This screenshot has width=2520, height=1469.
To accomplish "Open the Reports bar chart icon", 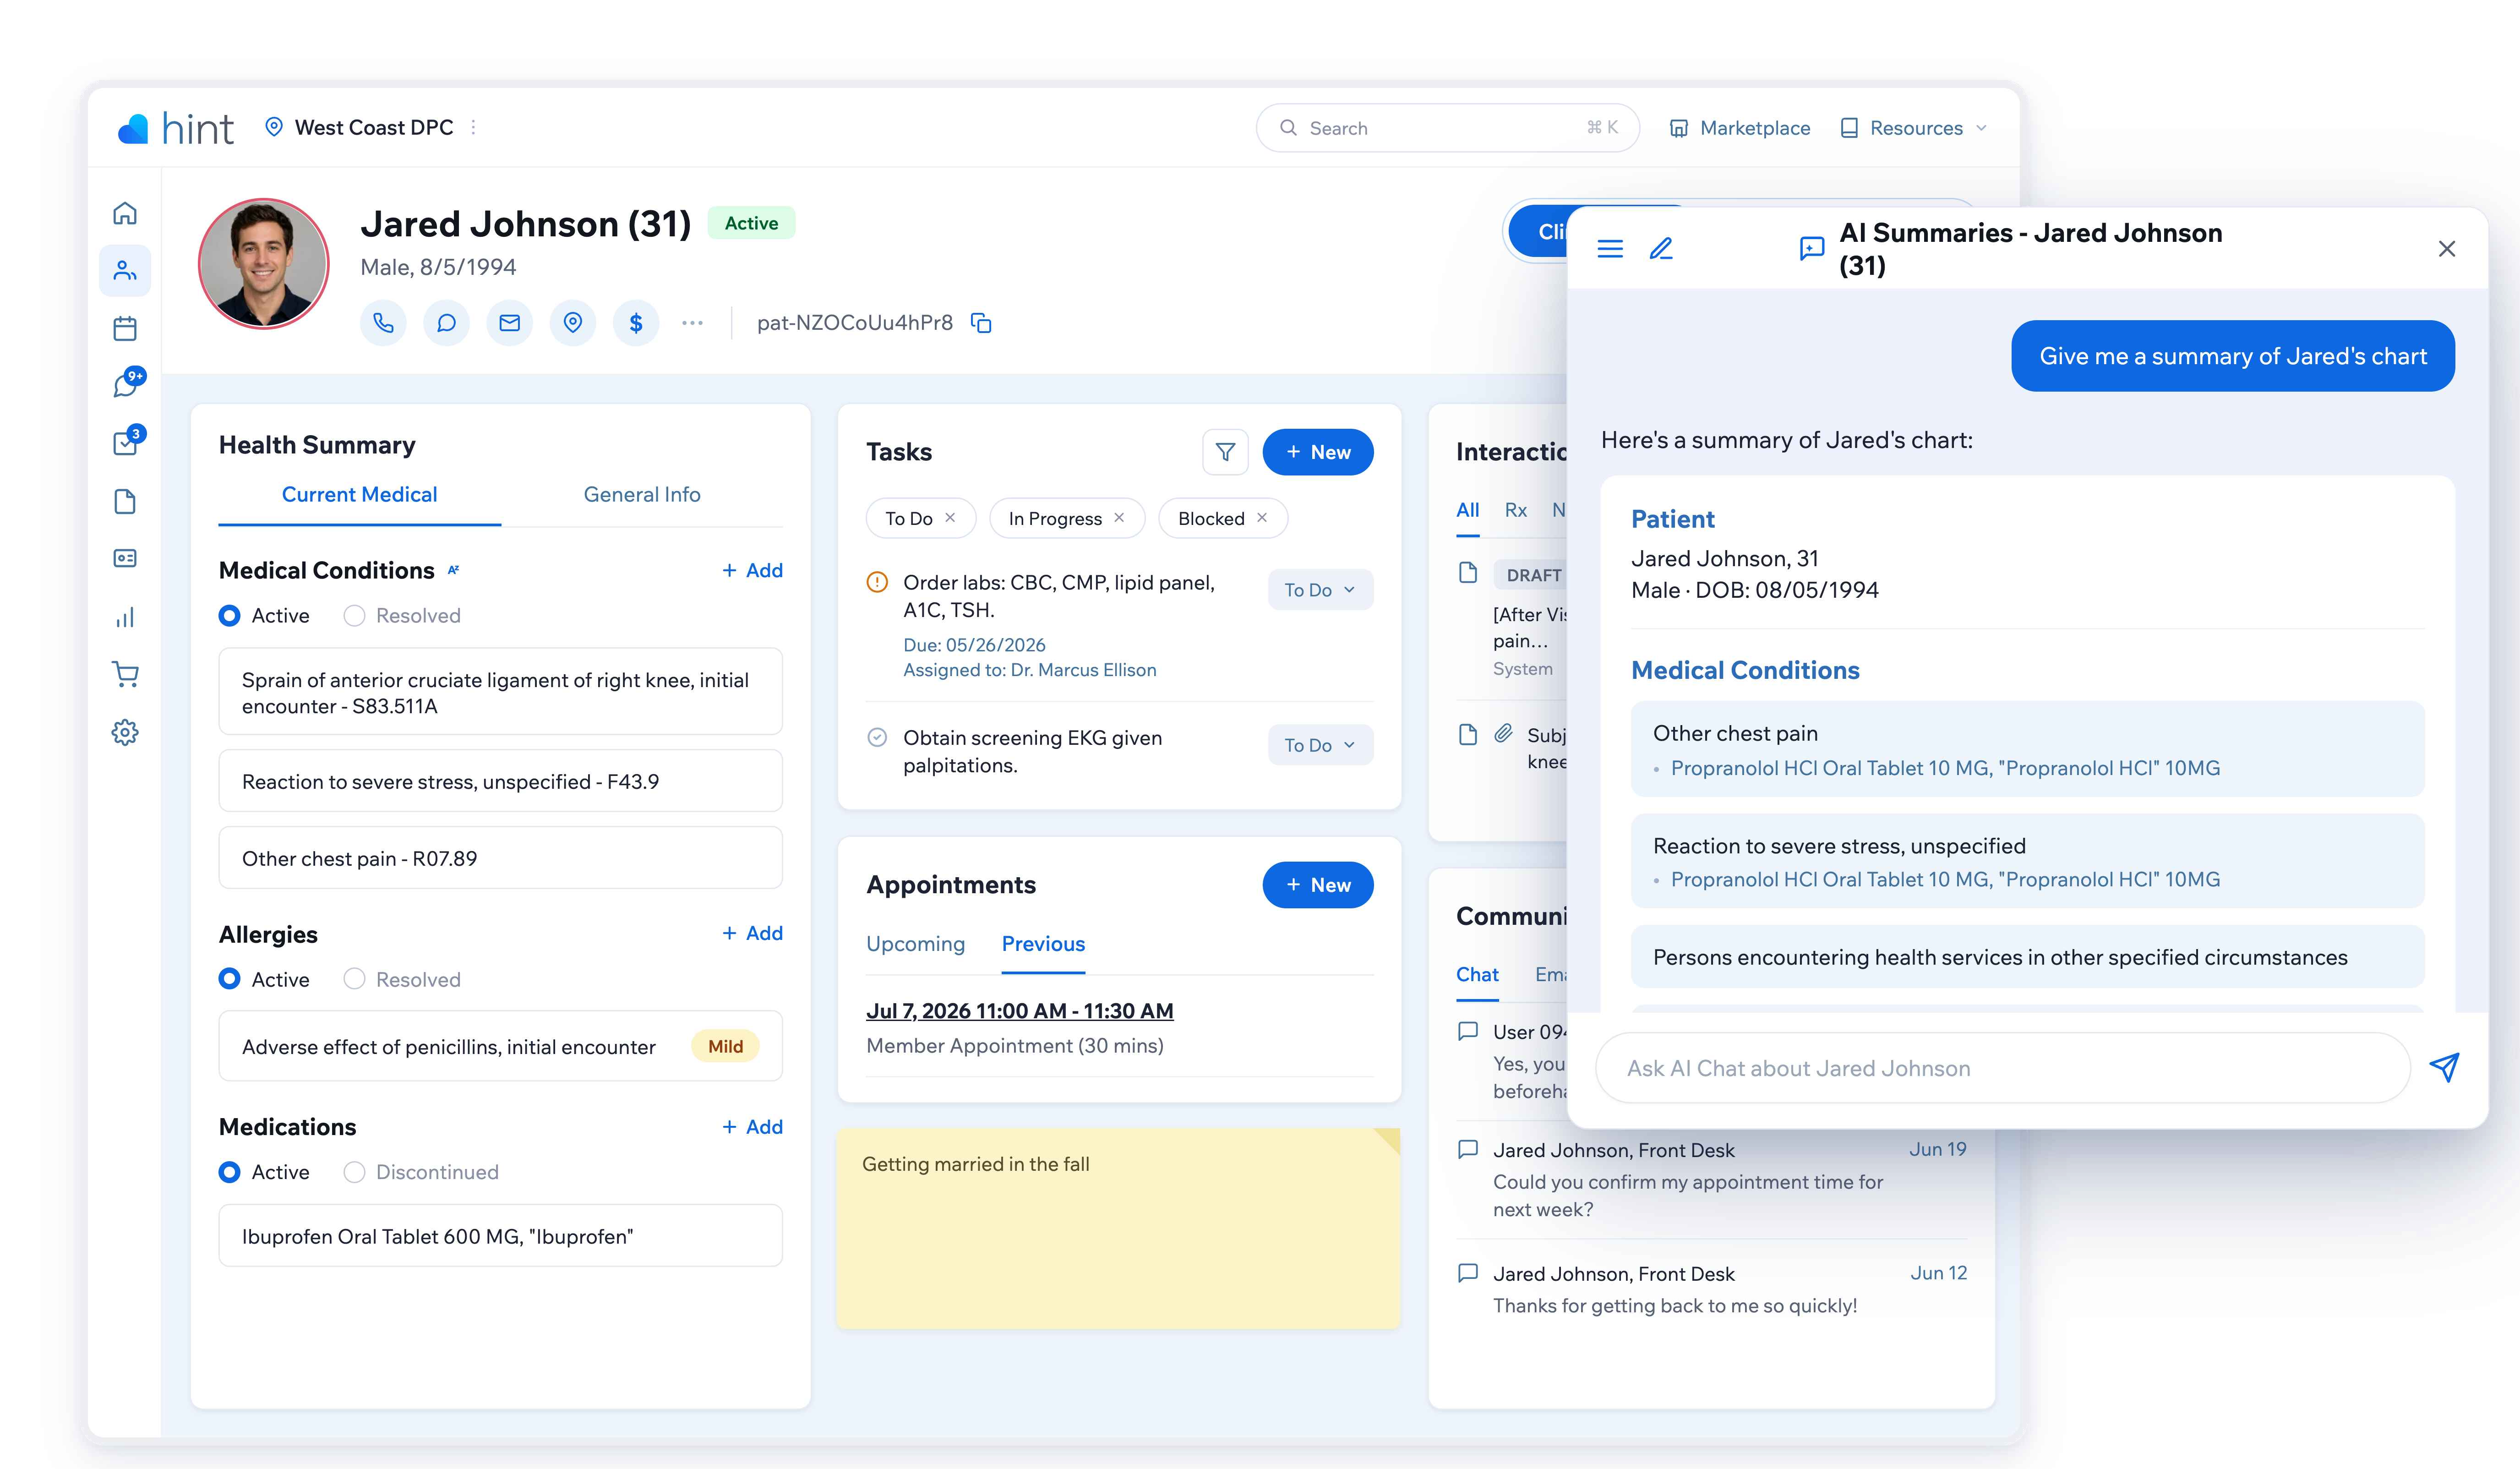I will [x=125, y=617].
